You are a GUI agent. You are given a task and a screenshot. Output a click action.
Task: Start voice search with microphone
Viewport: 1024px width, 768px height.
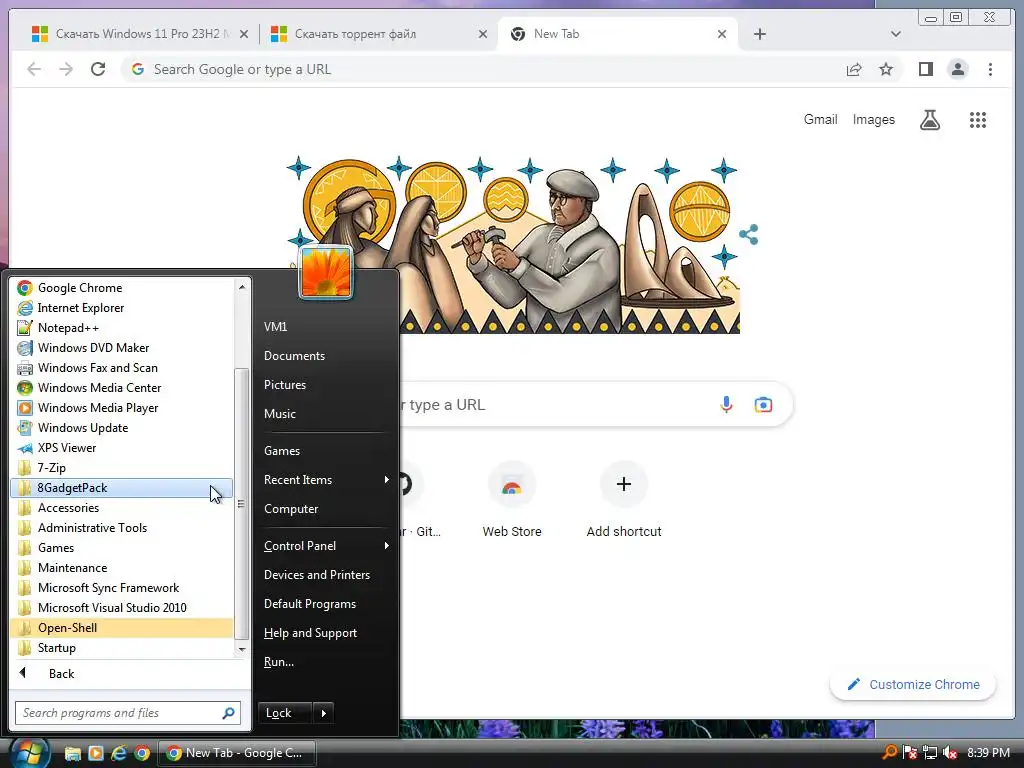pos(726,405)
